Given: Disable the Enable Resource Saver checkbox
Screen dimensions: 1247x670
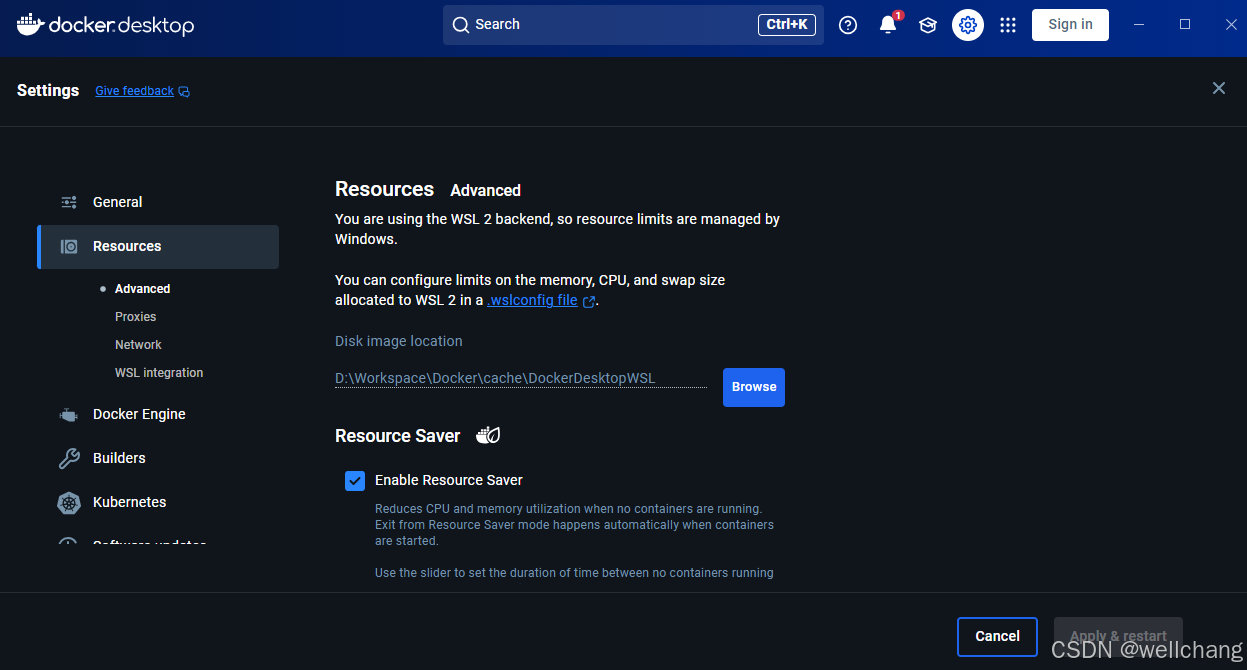Looking at the screenshot, I should point(355,481).
